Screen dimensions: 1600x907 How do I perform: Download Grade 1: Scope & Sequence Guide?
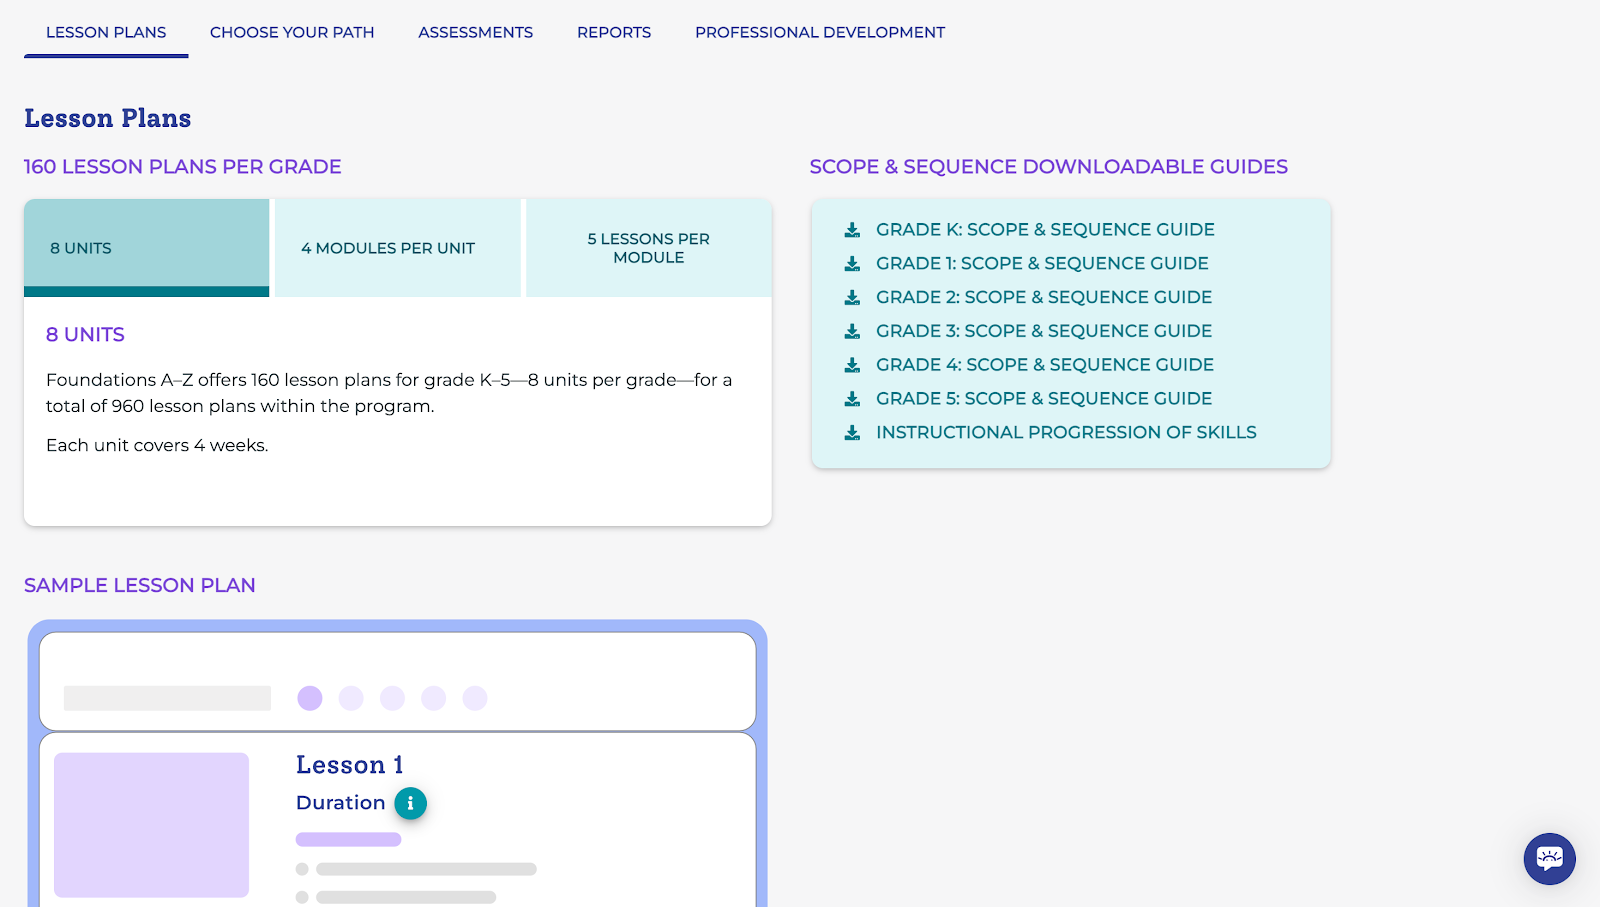(1042, 264)
